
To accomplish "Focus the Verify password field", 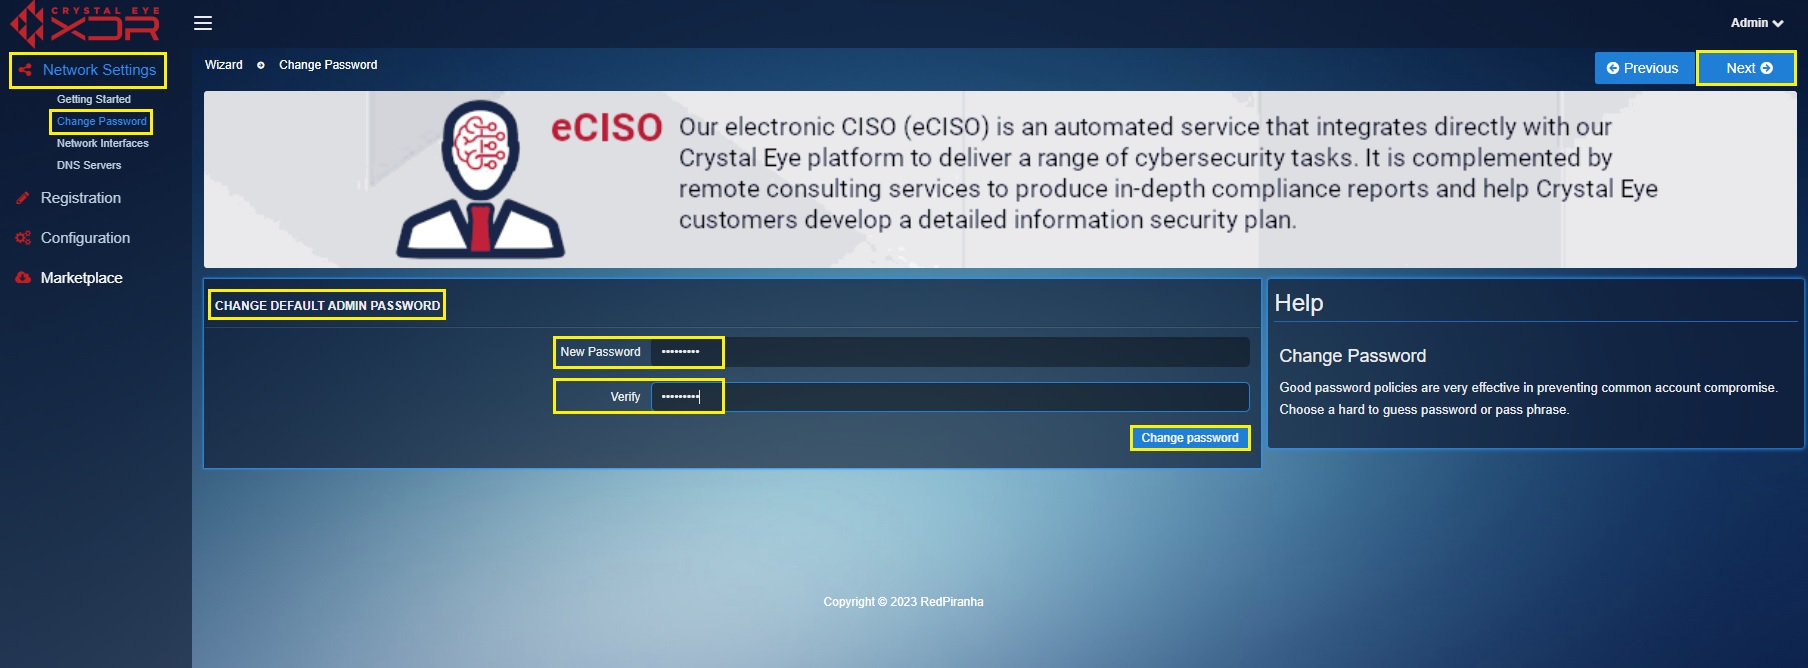I will point(950,397).
